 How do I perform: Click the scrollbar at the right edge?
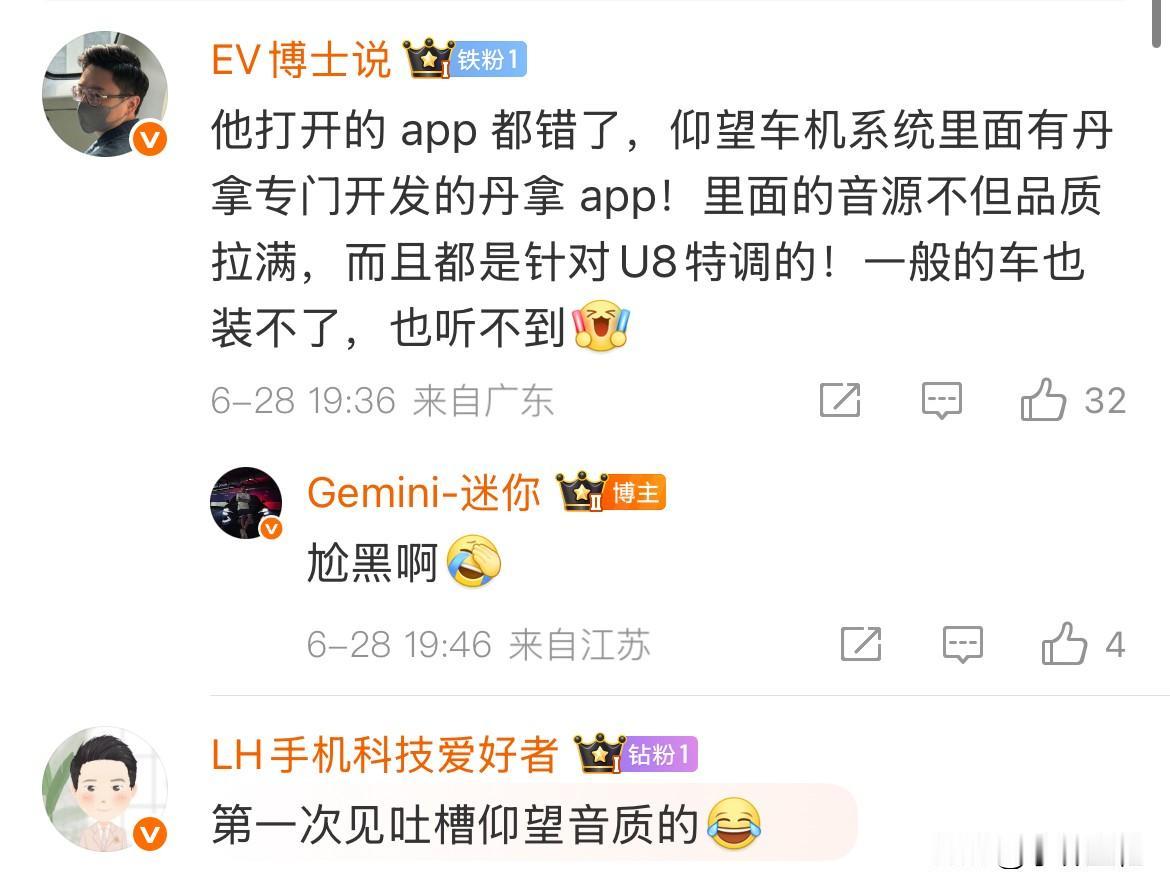(x=1156, y=22)
